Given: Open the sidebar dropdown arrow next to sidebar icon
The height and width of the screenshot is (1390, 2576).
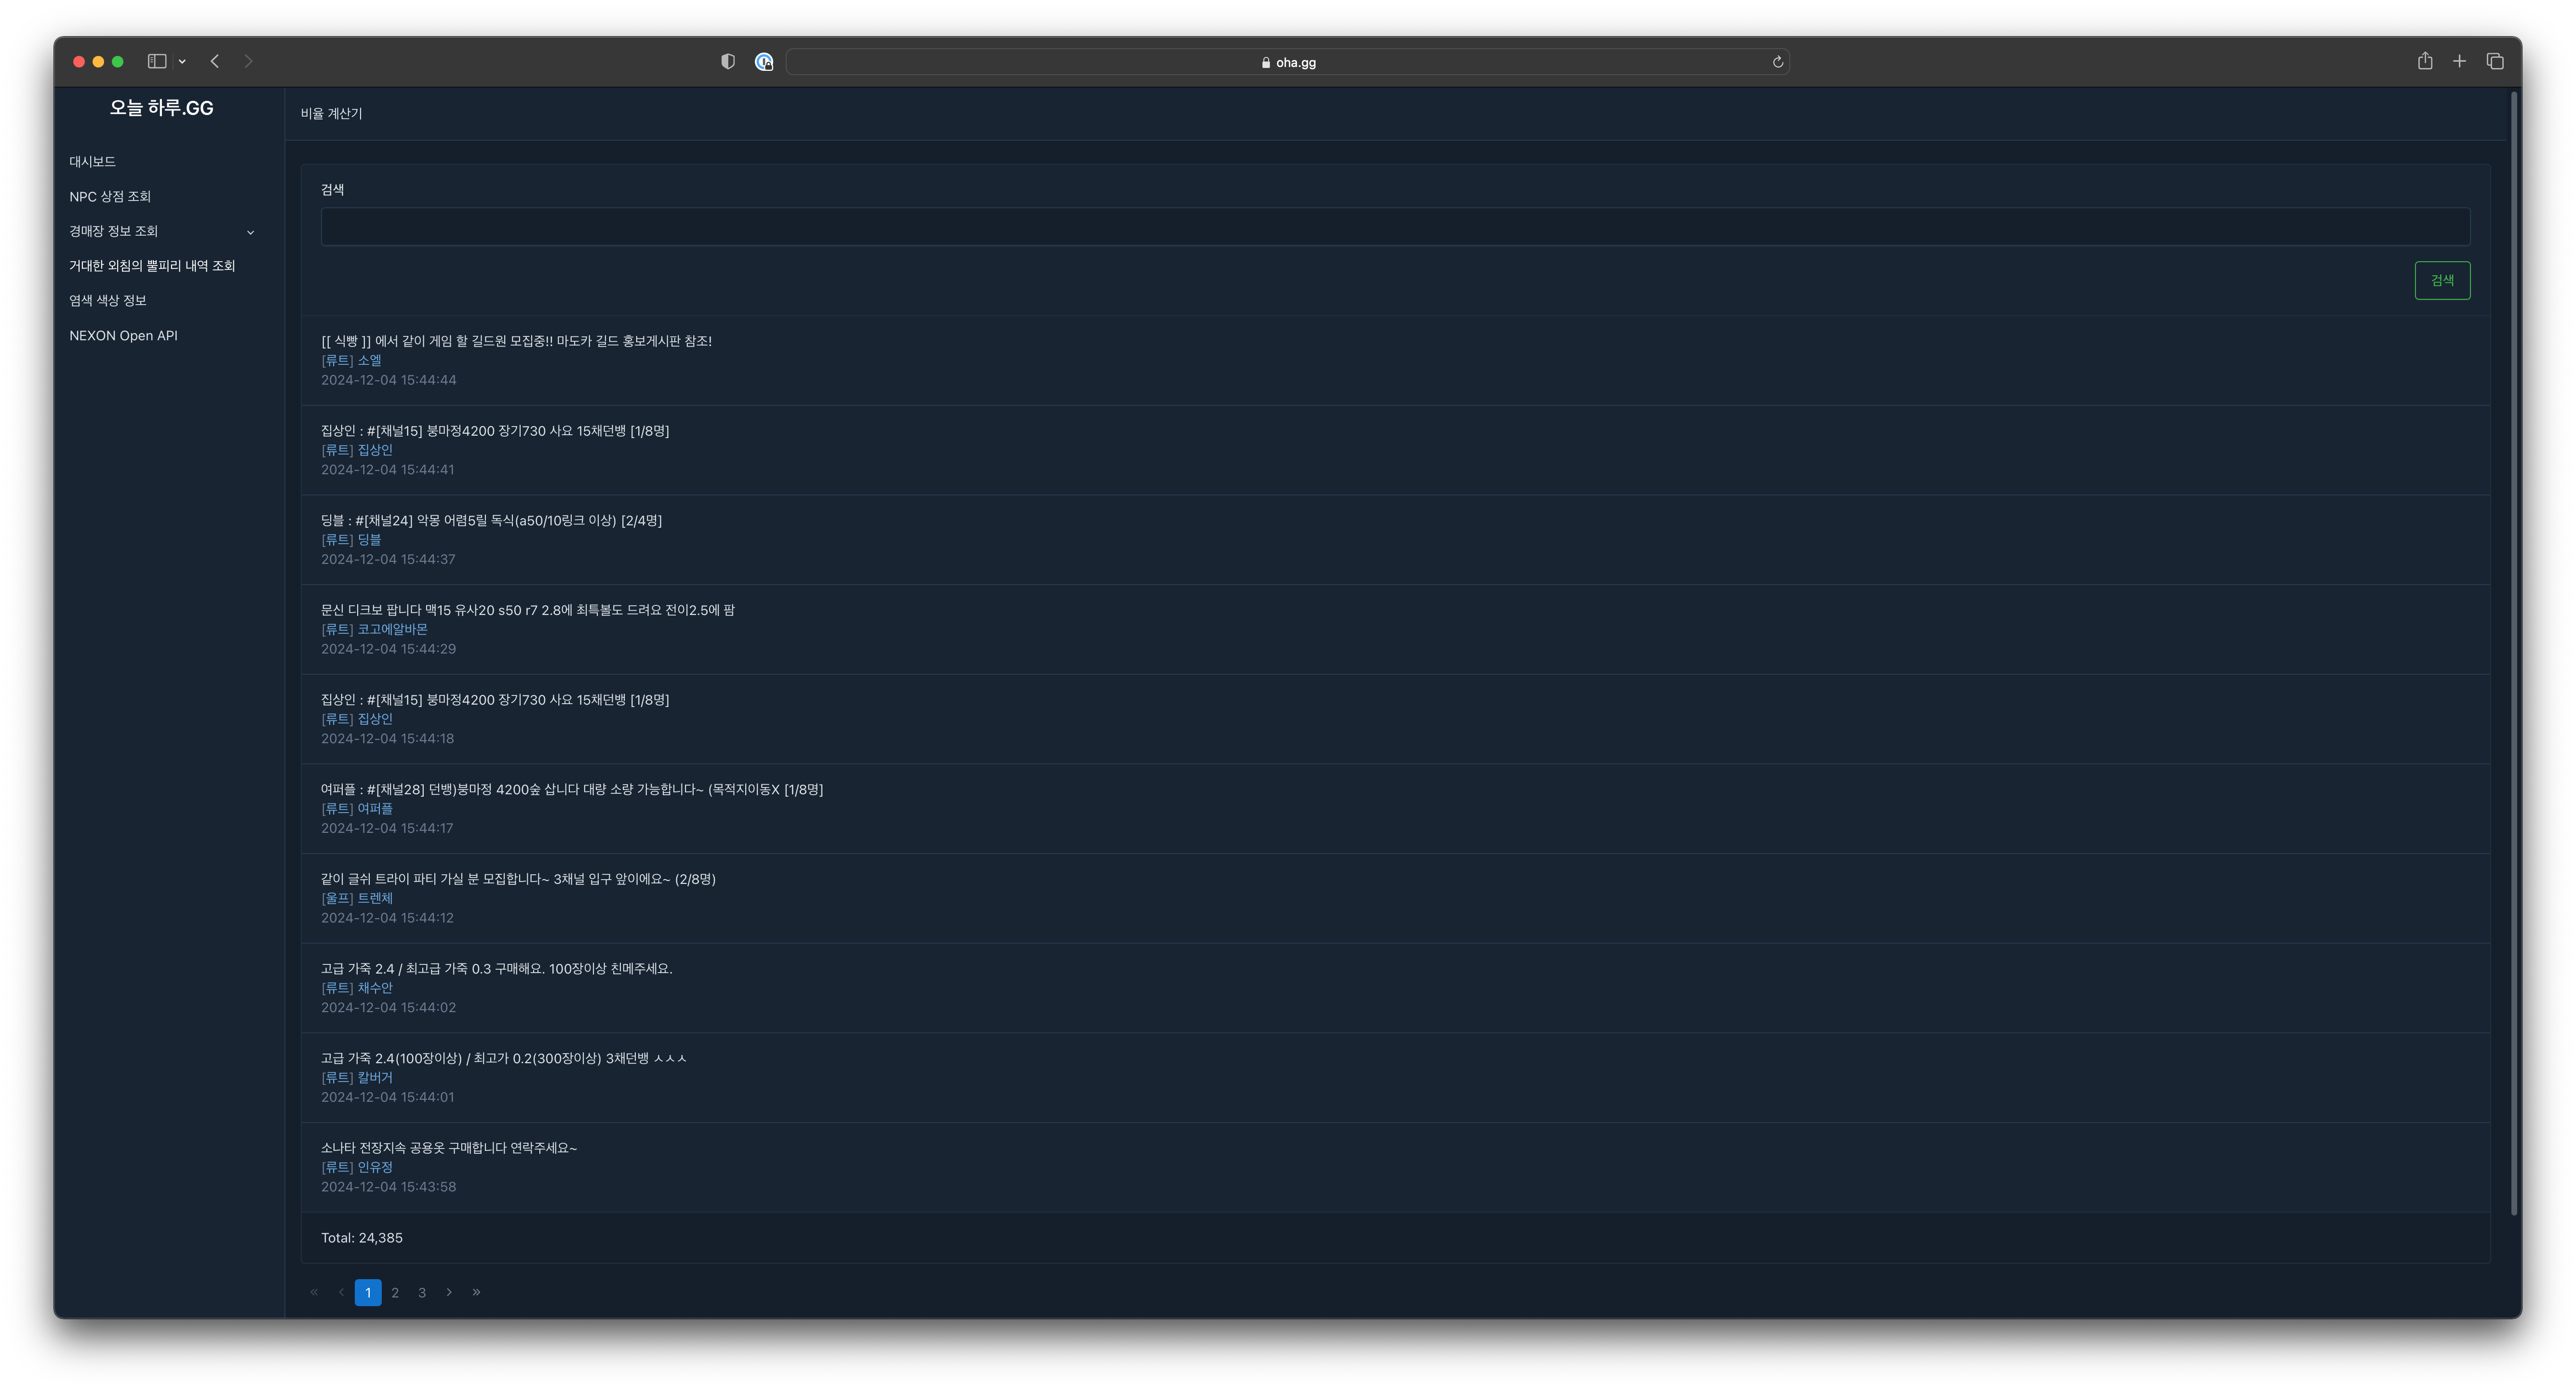Looking at the screenshot, I should point(182,62).
